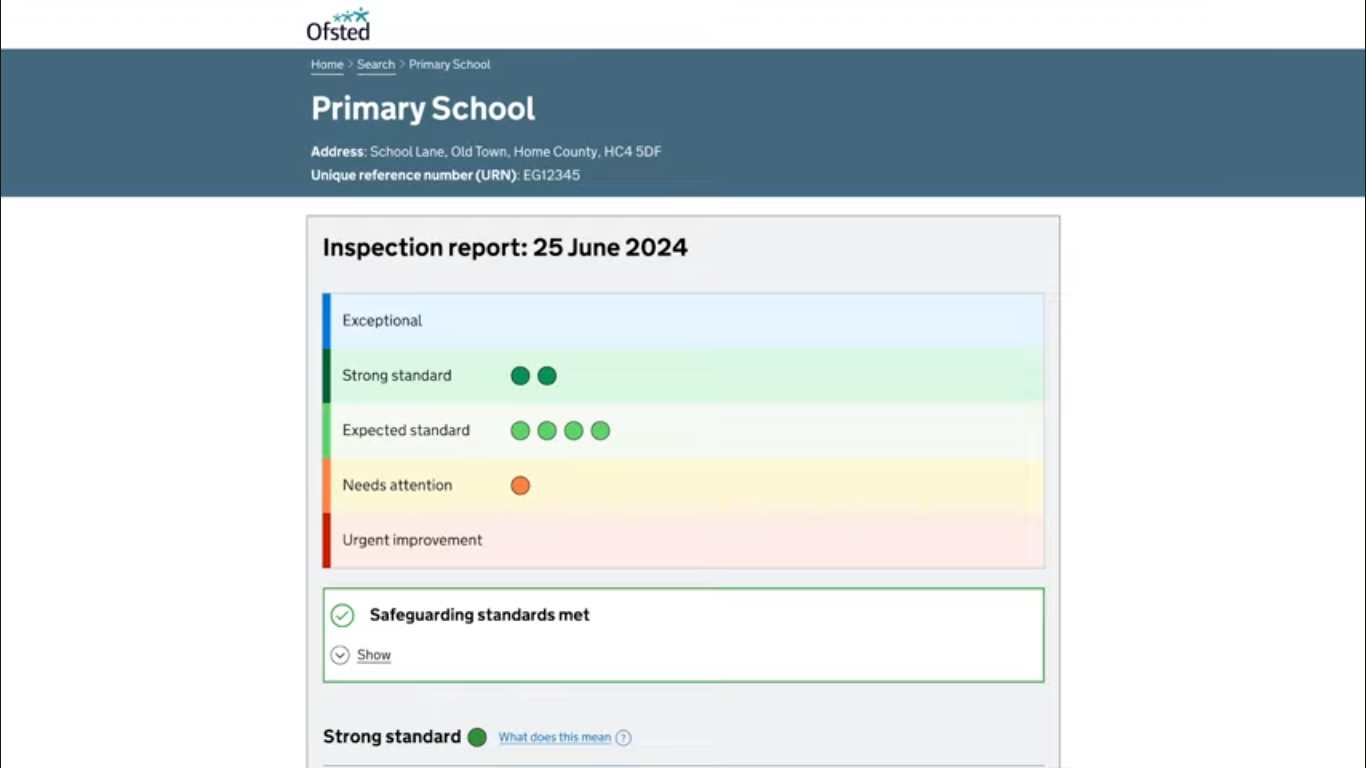
Task: Click the first Strong standard dot
Action: tap(520, 376)
